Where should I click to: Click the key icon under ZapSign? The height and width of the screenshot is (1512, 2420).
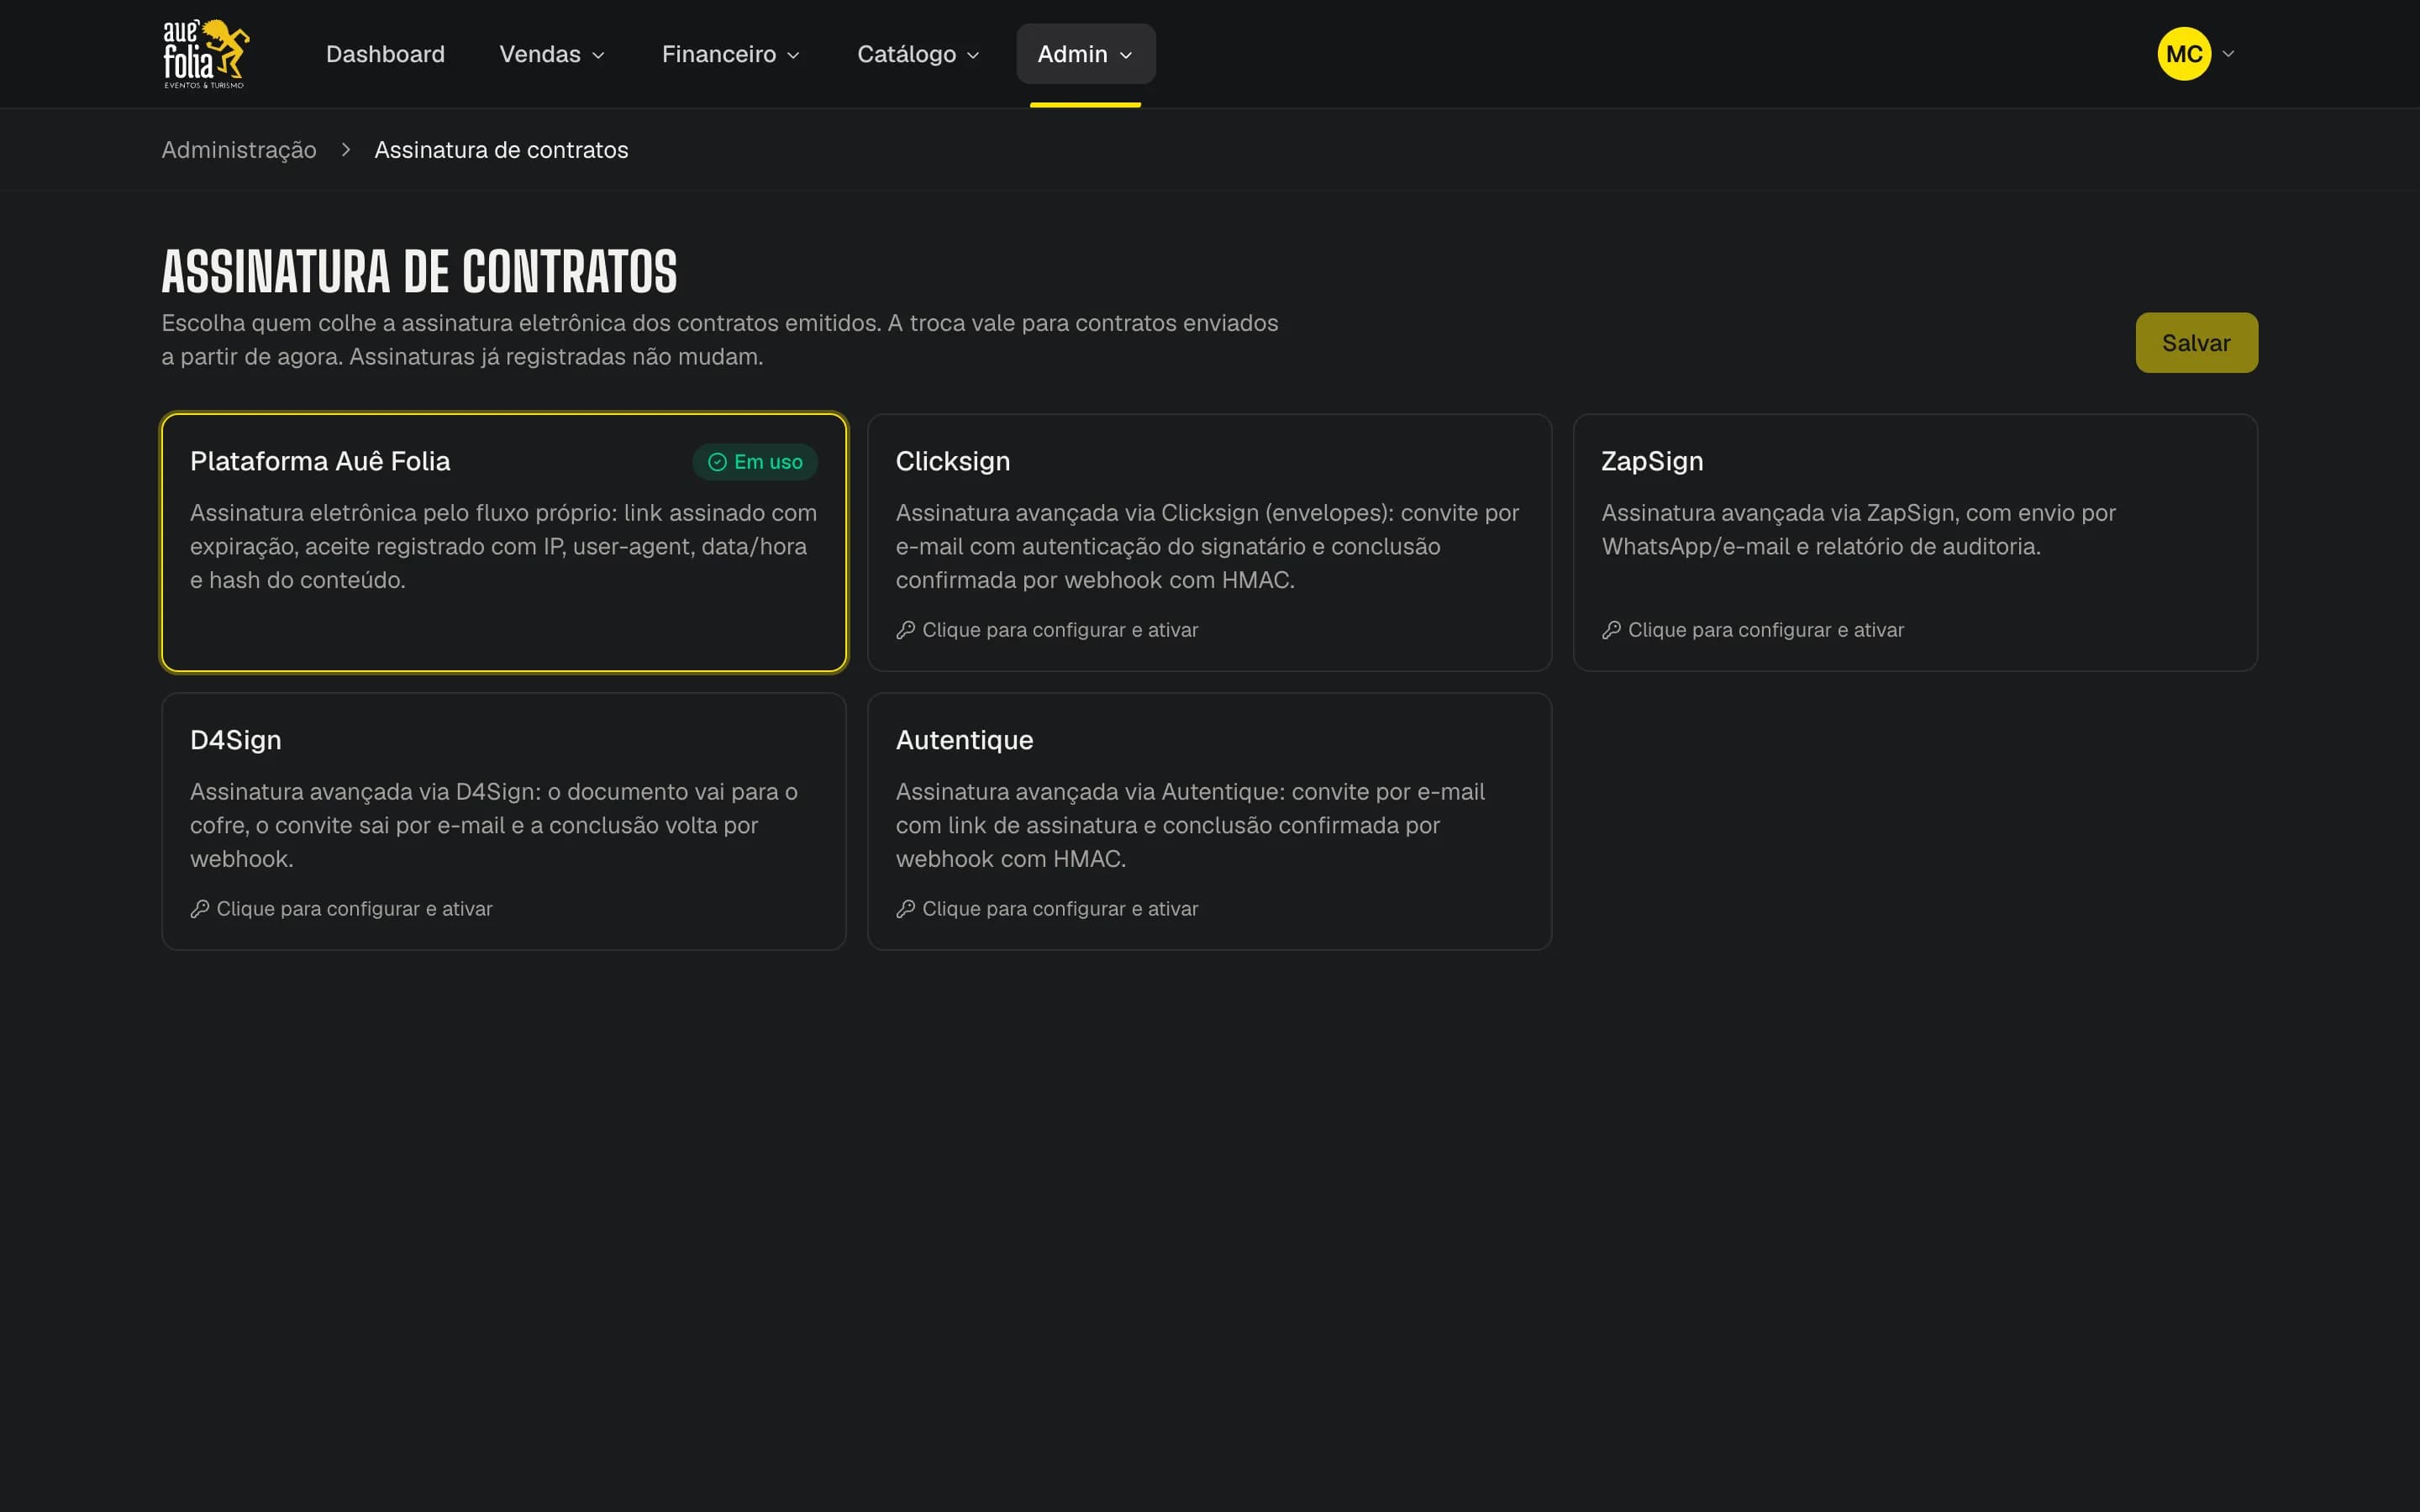click(1611, 630)
